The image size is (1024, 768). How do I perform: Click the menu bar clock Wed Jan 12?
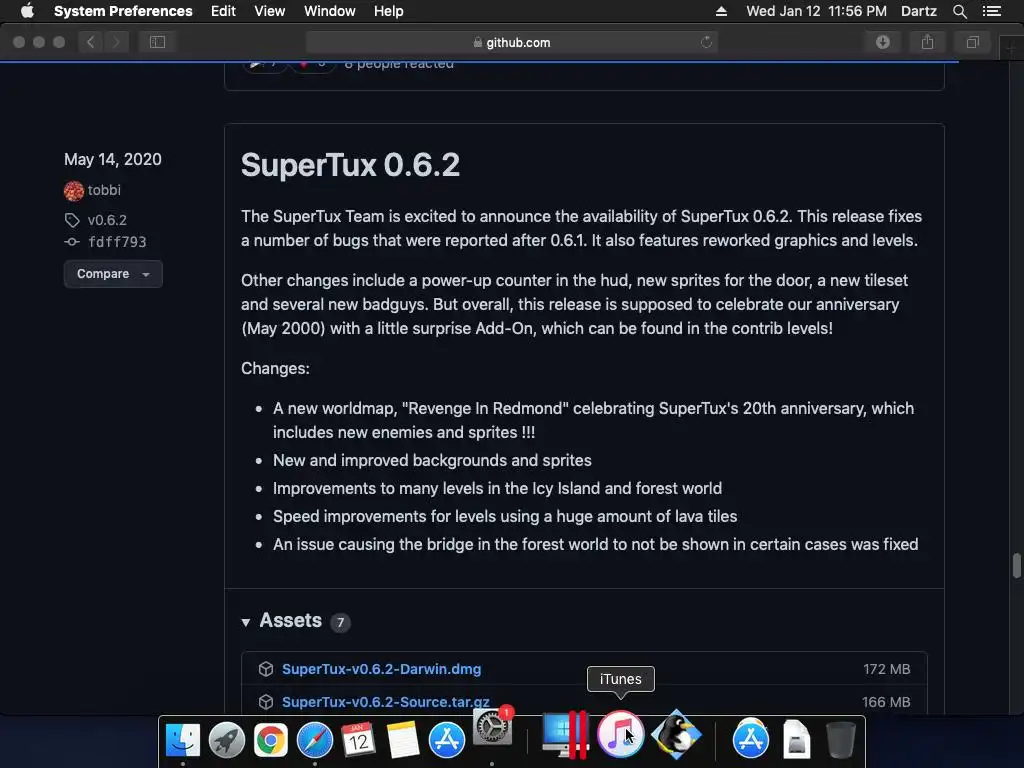(x=816, y=11)
